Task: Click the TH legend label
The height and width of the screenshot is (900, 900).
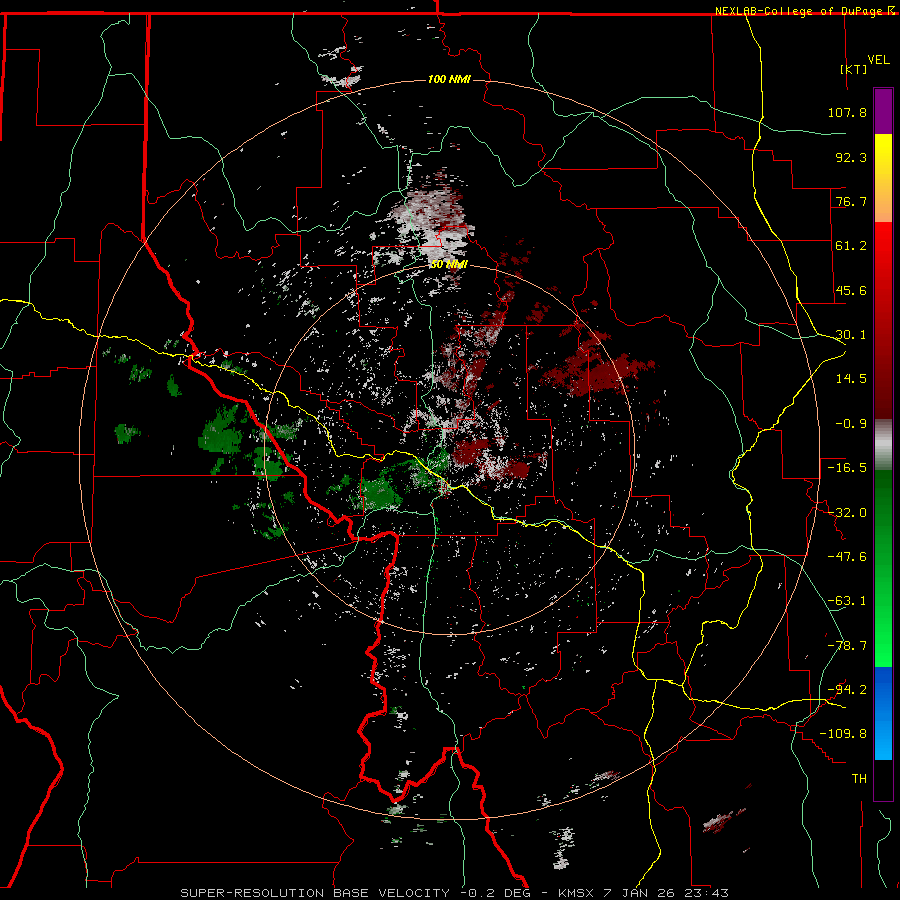Action: click(859, 779)
